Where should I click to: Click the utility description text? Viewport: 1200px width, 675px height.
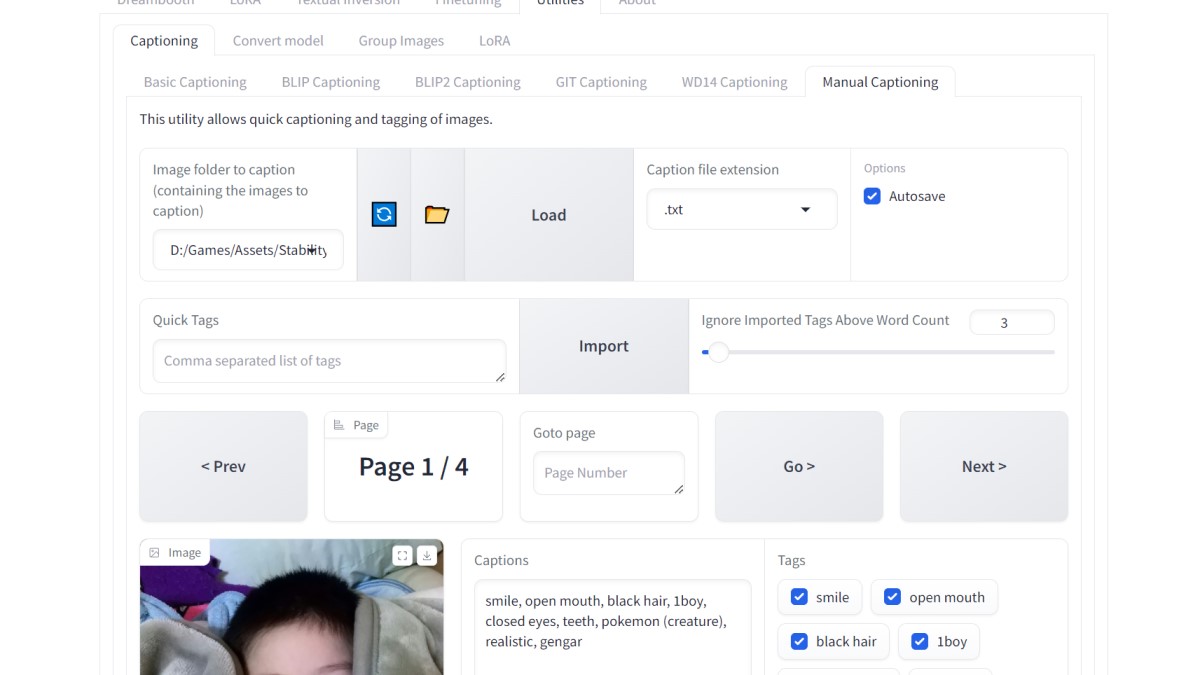[316, 119]
